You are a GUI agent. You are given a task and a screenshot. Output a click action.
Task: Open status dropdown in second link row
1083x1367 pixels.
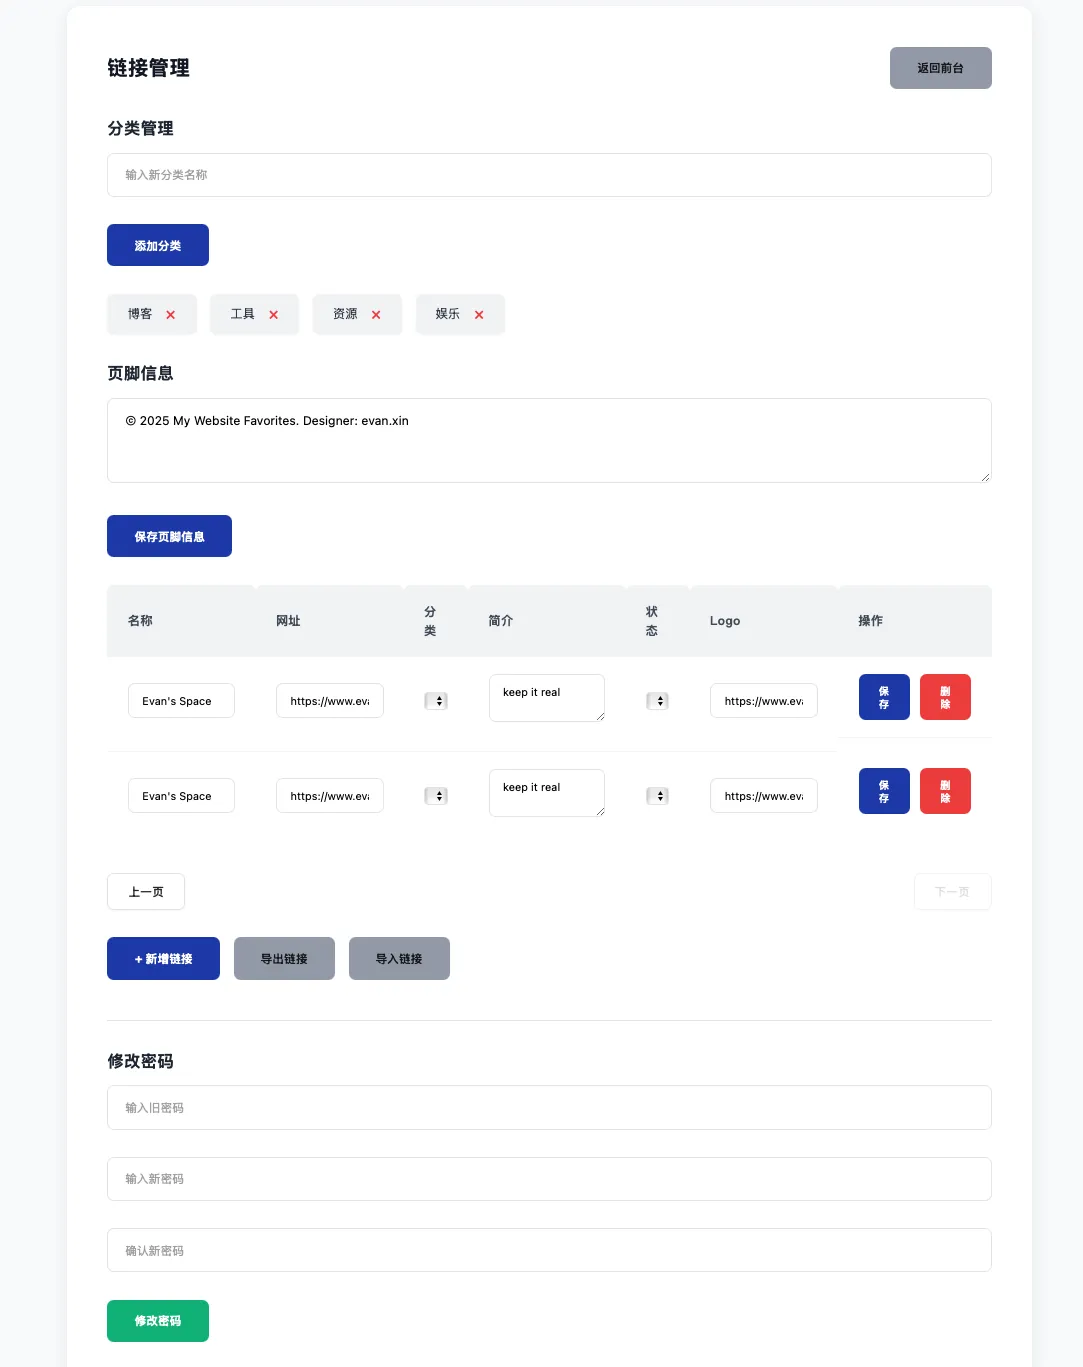click(x=657, y=796)
